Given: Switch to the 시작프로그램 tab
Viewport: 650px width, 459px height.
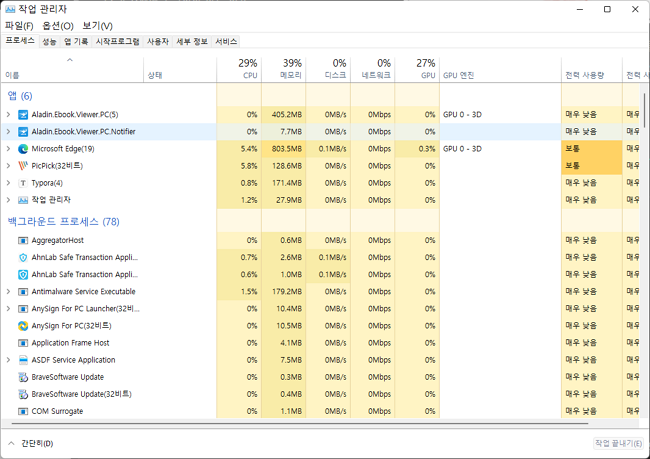Looking at the screenshot, I should tap(118, 41).
